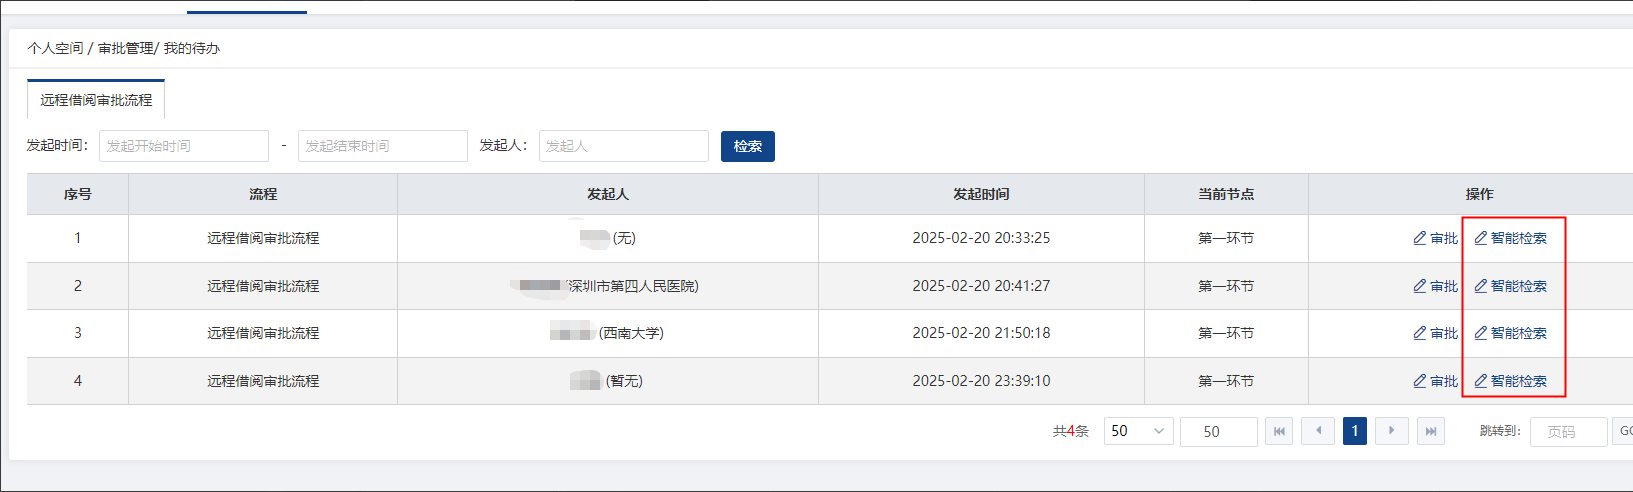This screenshot has height=492, width=1633.
Task: Click 审批 pencil icon in row 1
Action: [1419, 238]
